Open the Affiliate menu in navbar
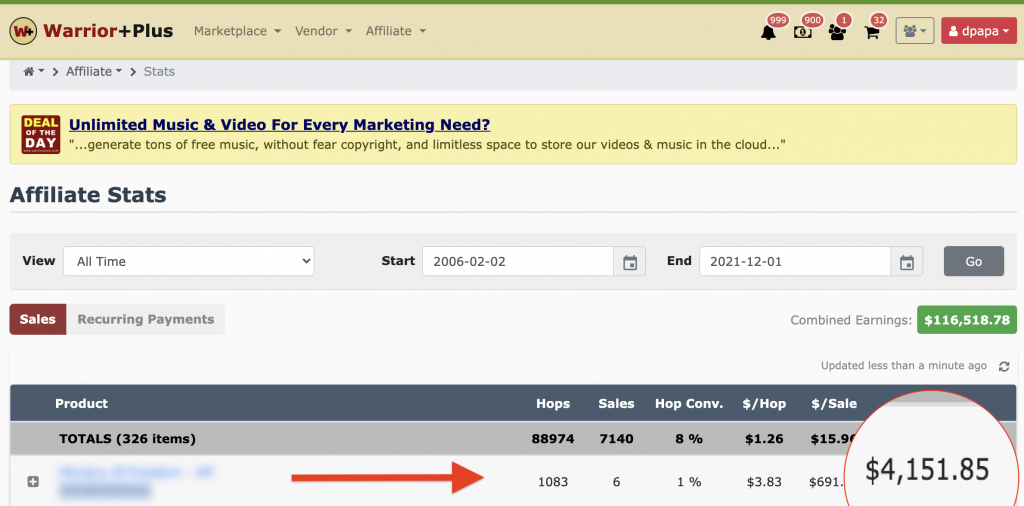 click(396, 31)
